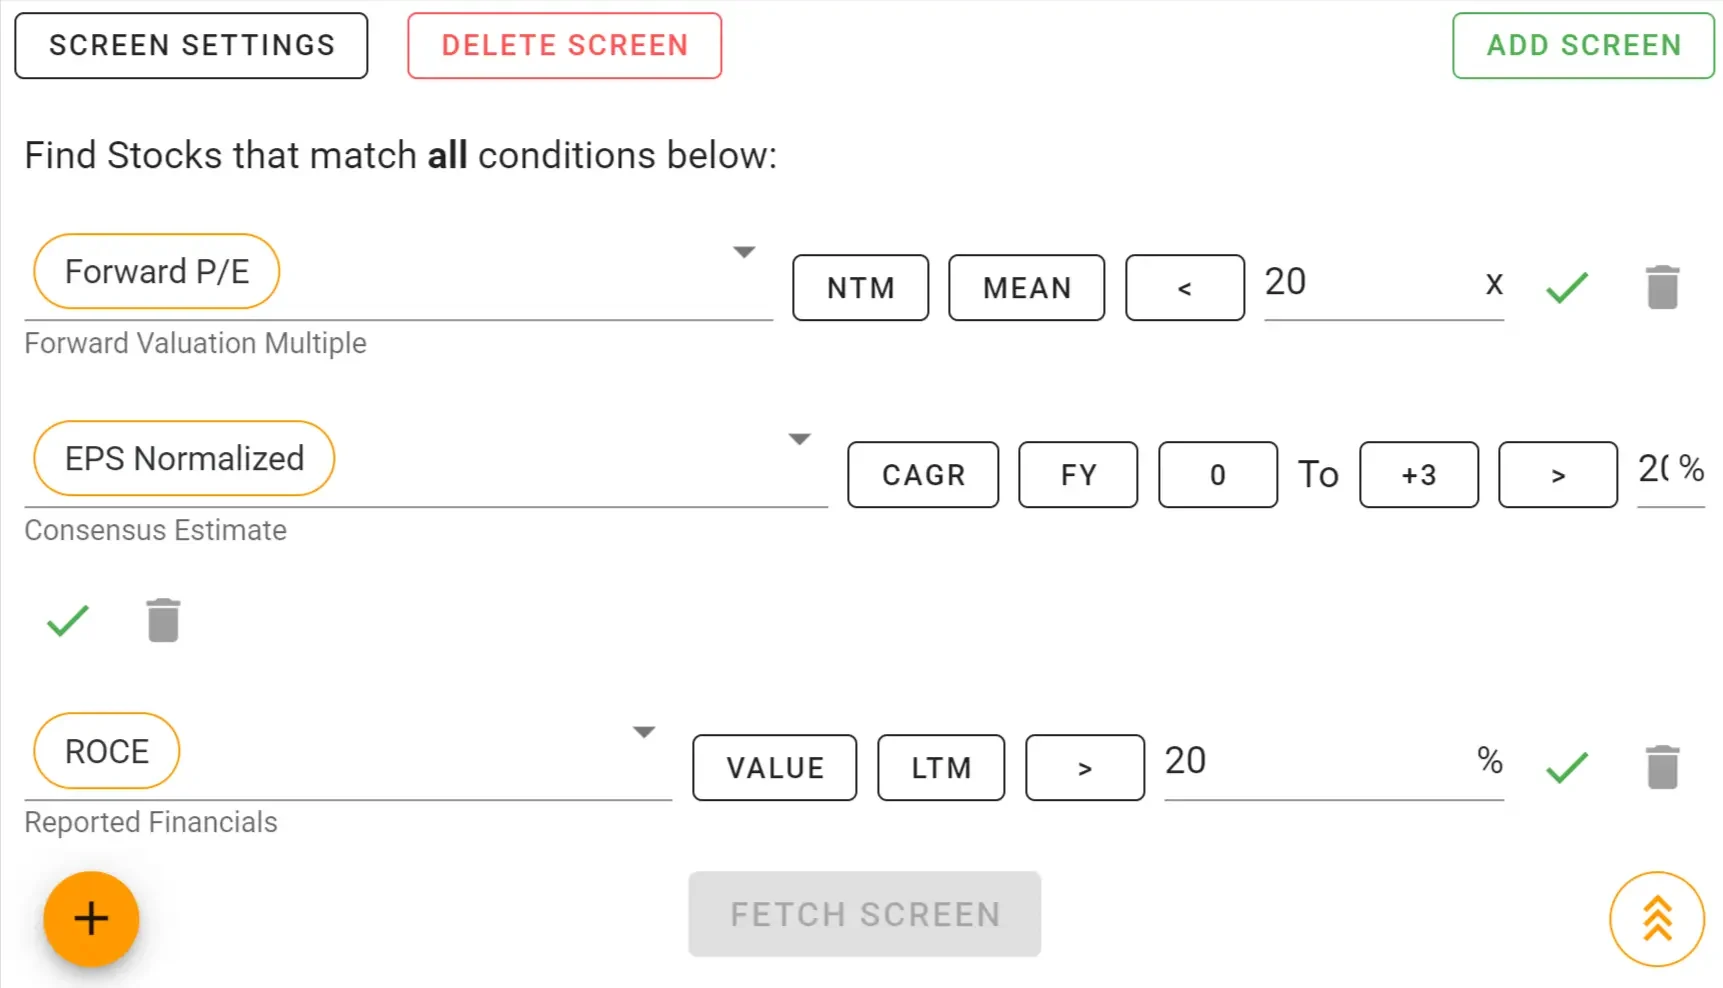Image resolution: width=1723 pixels, height=988 pixels.
Task: Toggle the CAGR calculation button
Action: pos(922,475)
